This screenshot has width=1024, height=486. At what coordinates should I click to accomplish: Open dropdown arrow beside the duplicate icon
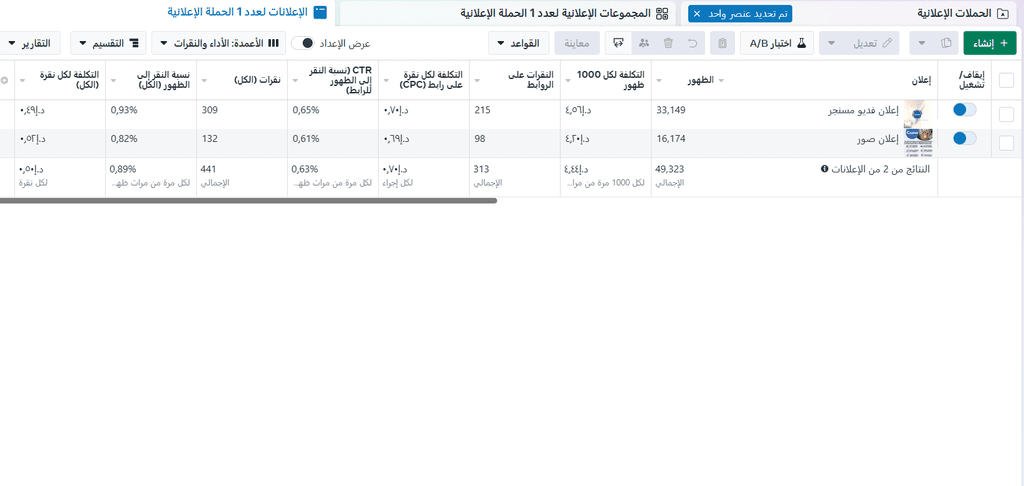921,43
